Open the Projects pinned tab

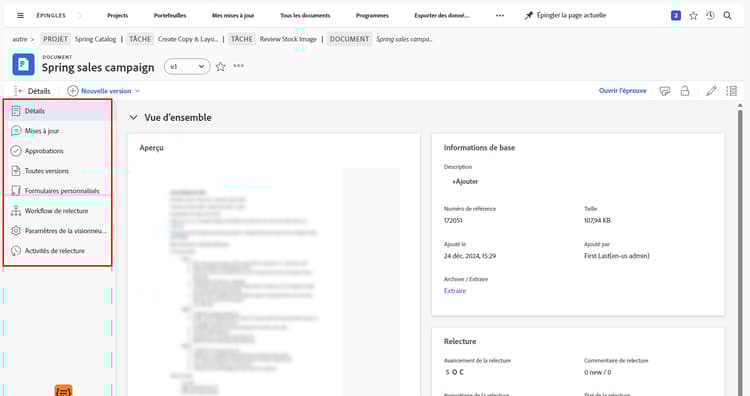coord(118,15)
